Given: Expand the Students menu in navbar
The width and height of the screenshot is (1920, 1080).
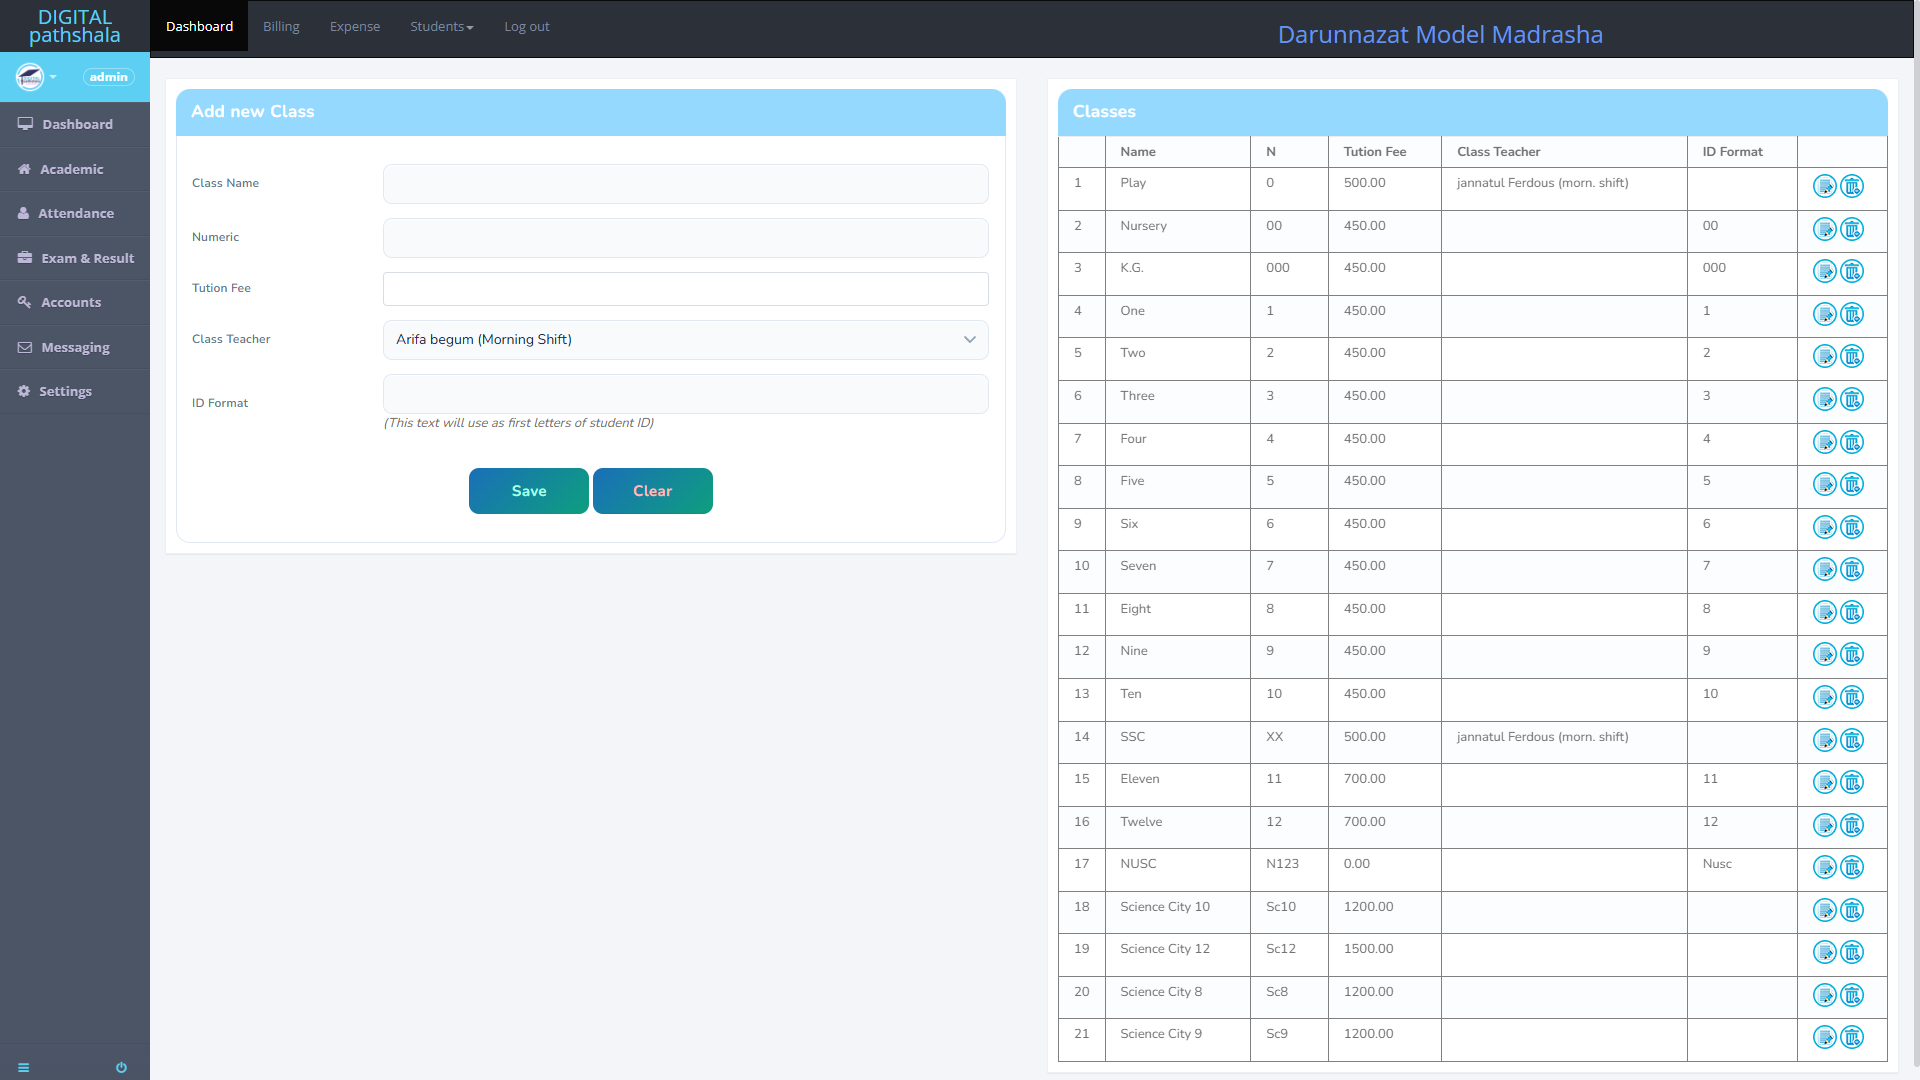Looking at the screenshot, I should tap(441, 27).
